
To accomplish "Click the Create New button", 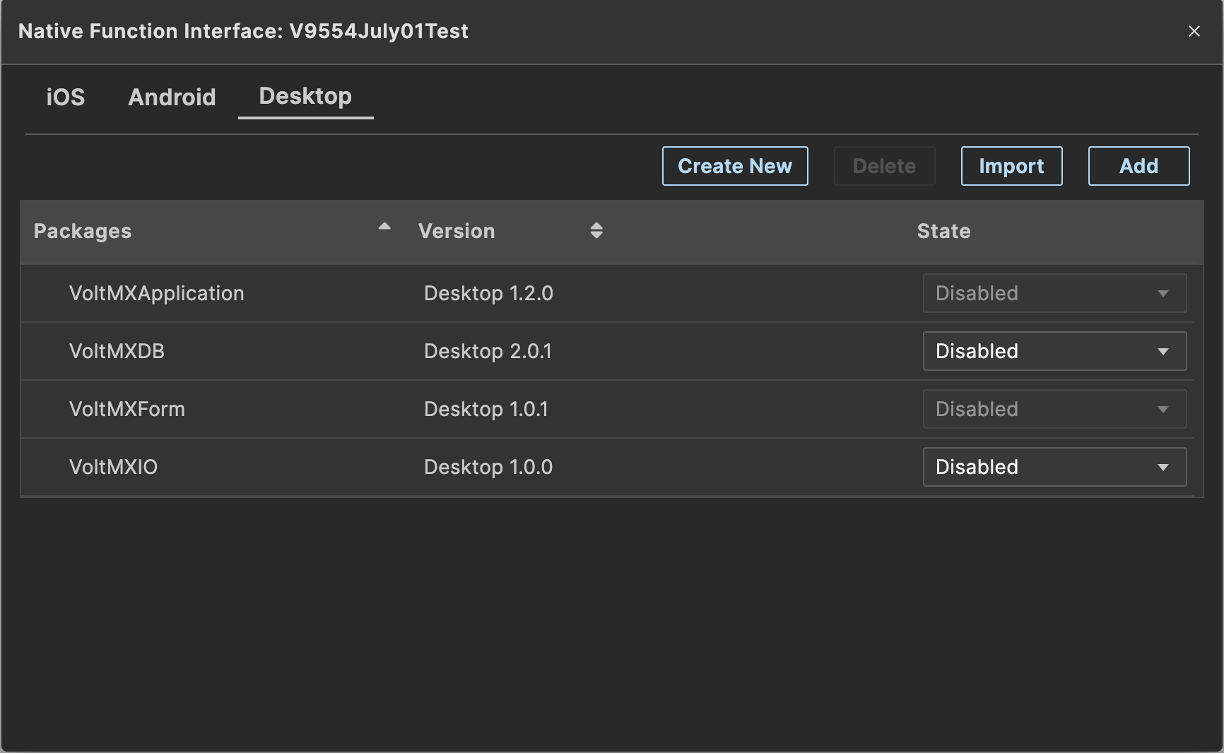I will pos(735,166).
